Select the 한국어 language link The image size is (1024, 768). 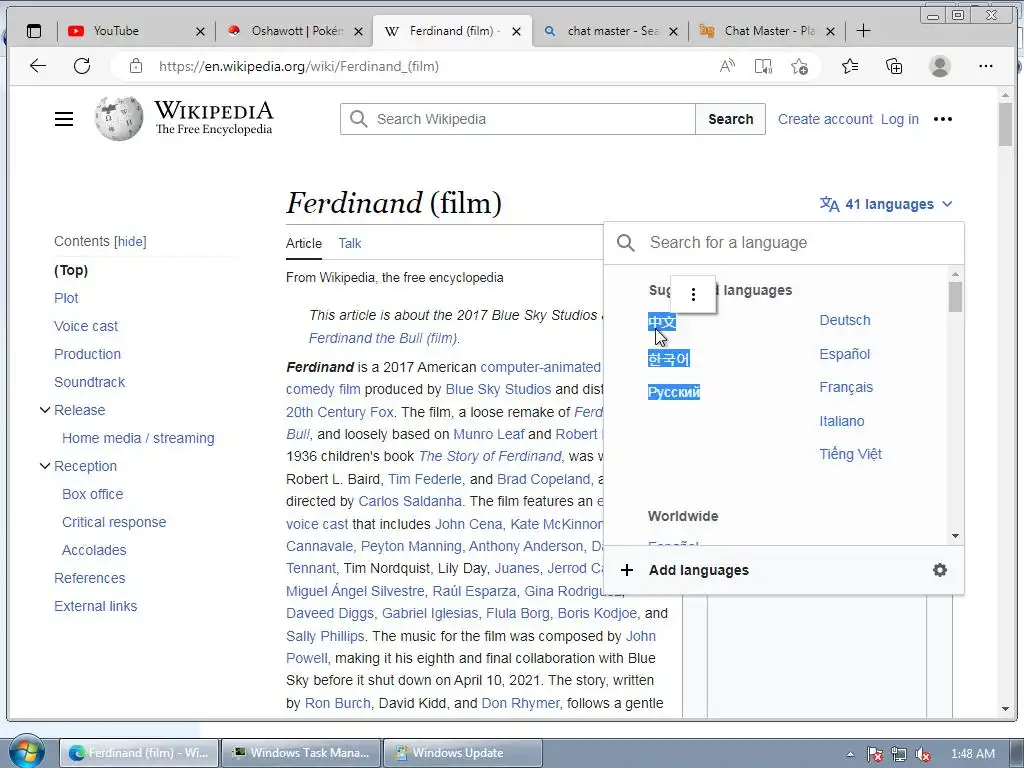coord(669,359)
